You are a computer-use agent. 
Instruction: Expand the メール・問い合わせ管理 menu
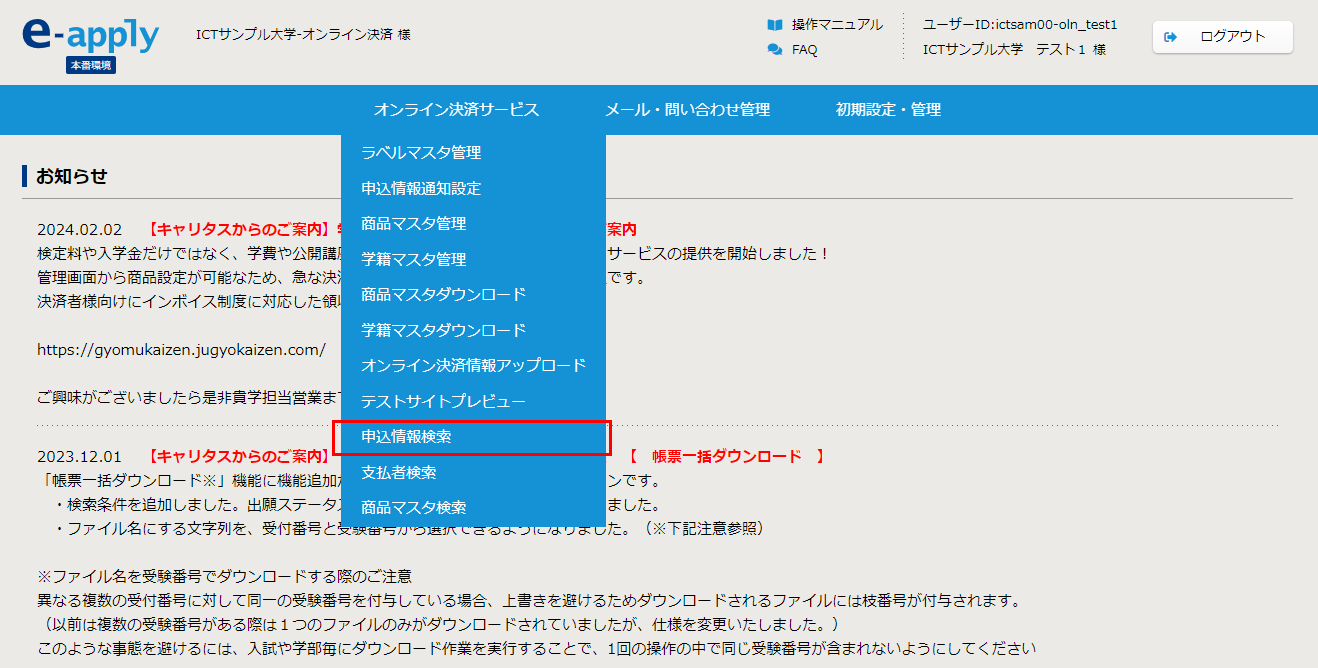687,110
